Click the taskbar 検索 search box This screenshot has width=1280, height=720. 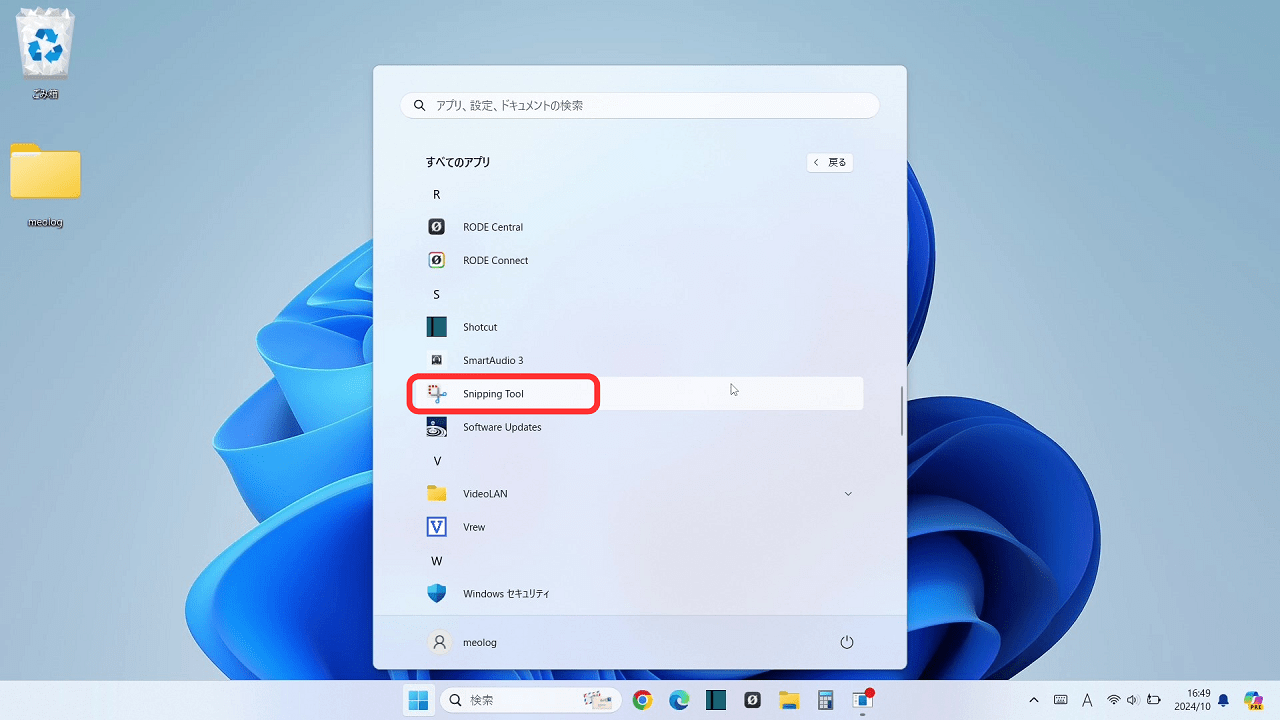530,700
